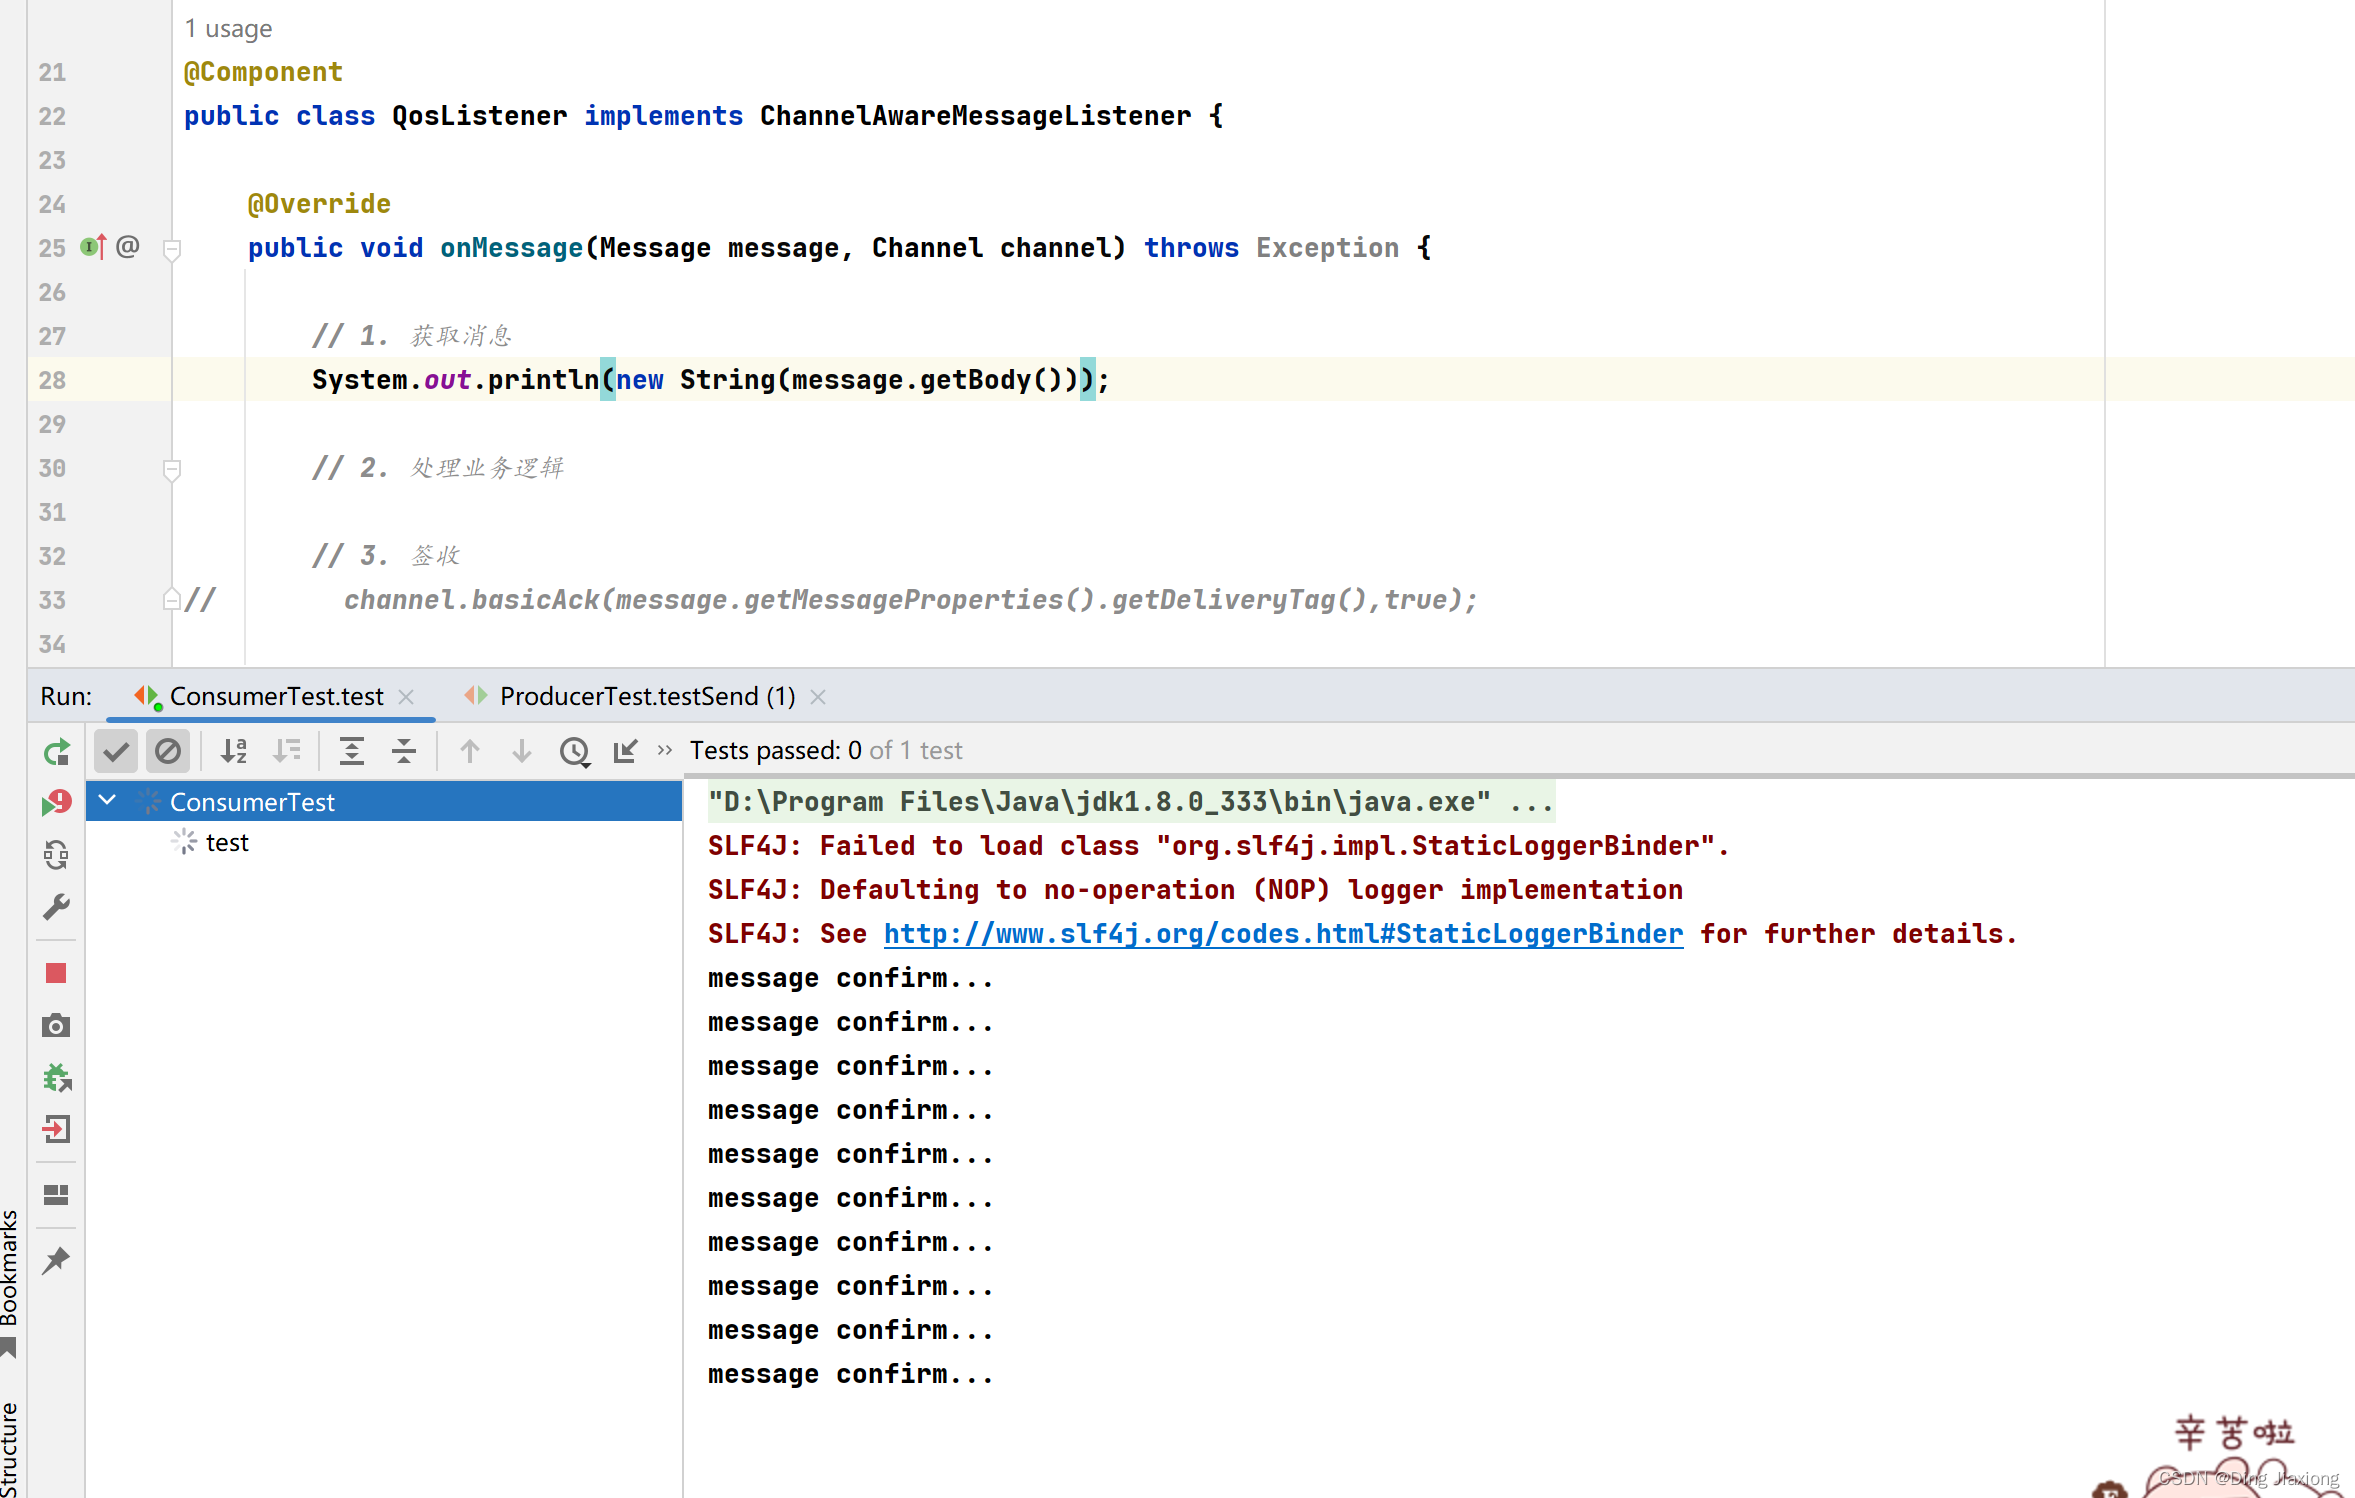2355x1498 pixels.
Task: Select the test item in tree
Action: [227, 843]
